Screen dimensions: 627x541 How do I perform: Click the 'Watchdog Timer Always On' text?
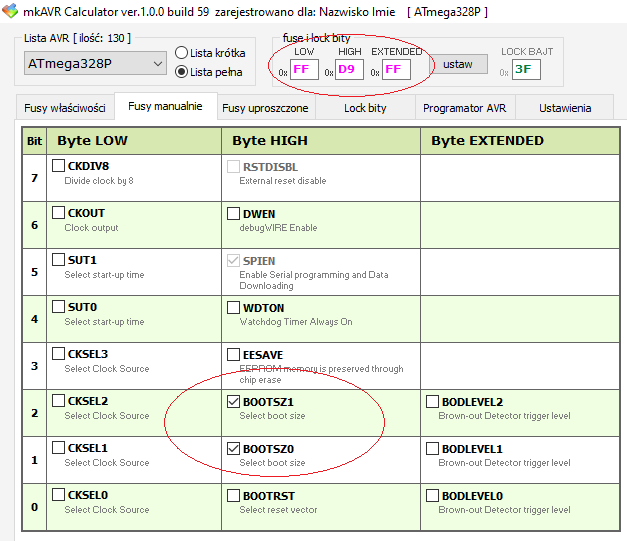point(296,322)
